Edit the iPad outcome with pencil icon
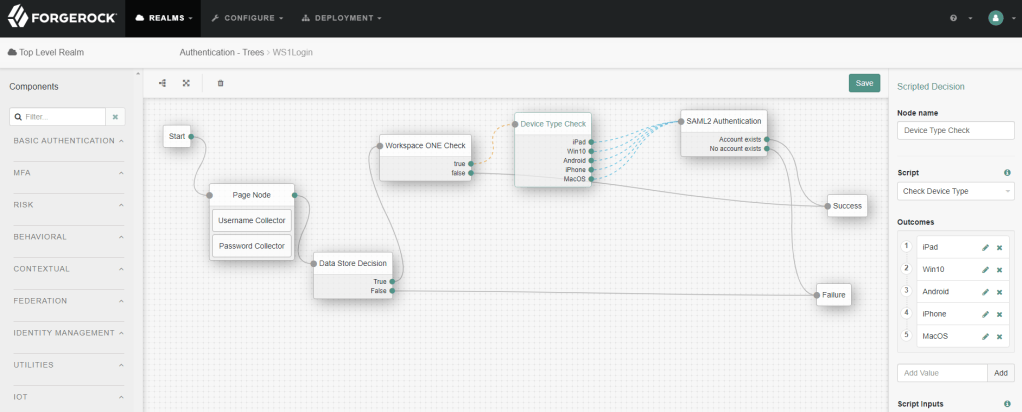The width and height of the screenshot is (1022, 412). (x=985, y=247)
